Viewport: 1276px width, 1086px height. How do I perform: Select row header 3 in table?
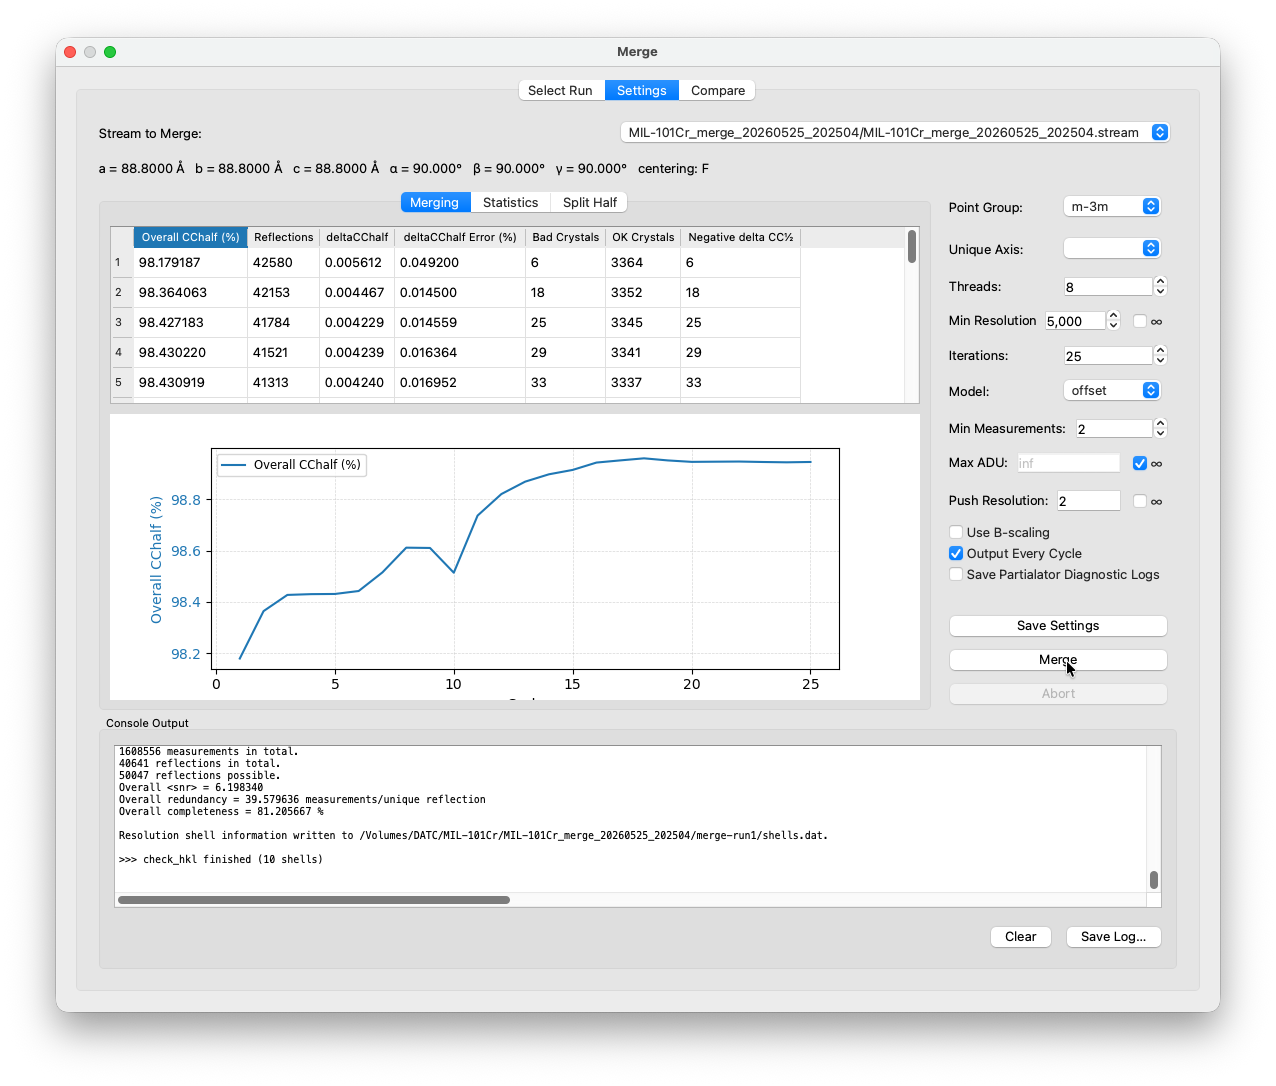coord(121,322)
